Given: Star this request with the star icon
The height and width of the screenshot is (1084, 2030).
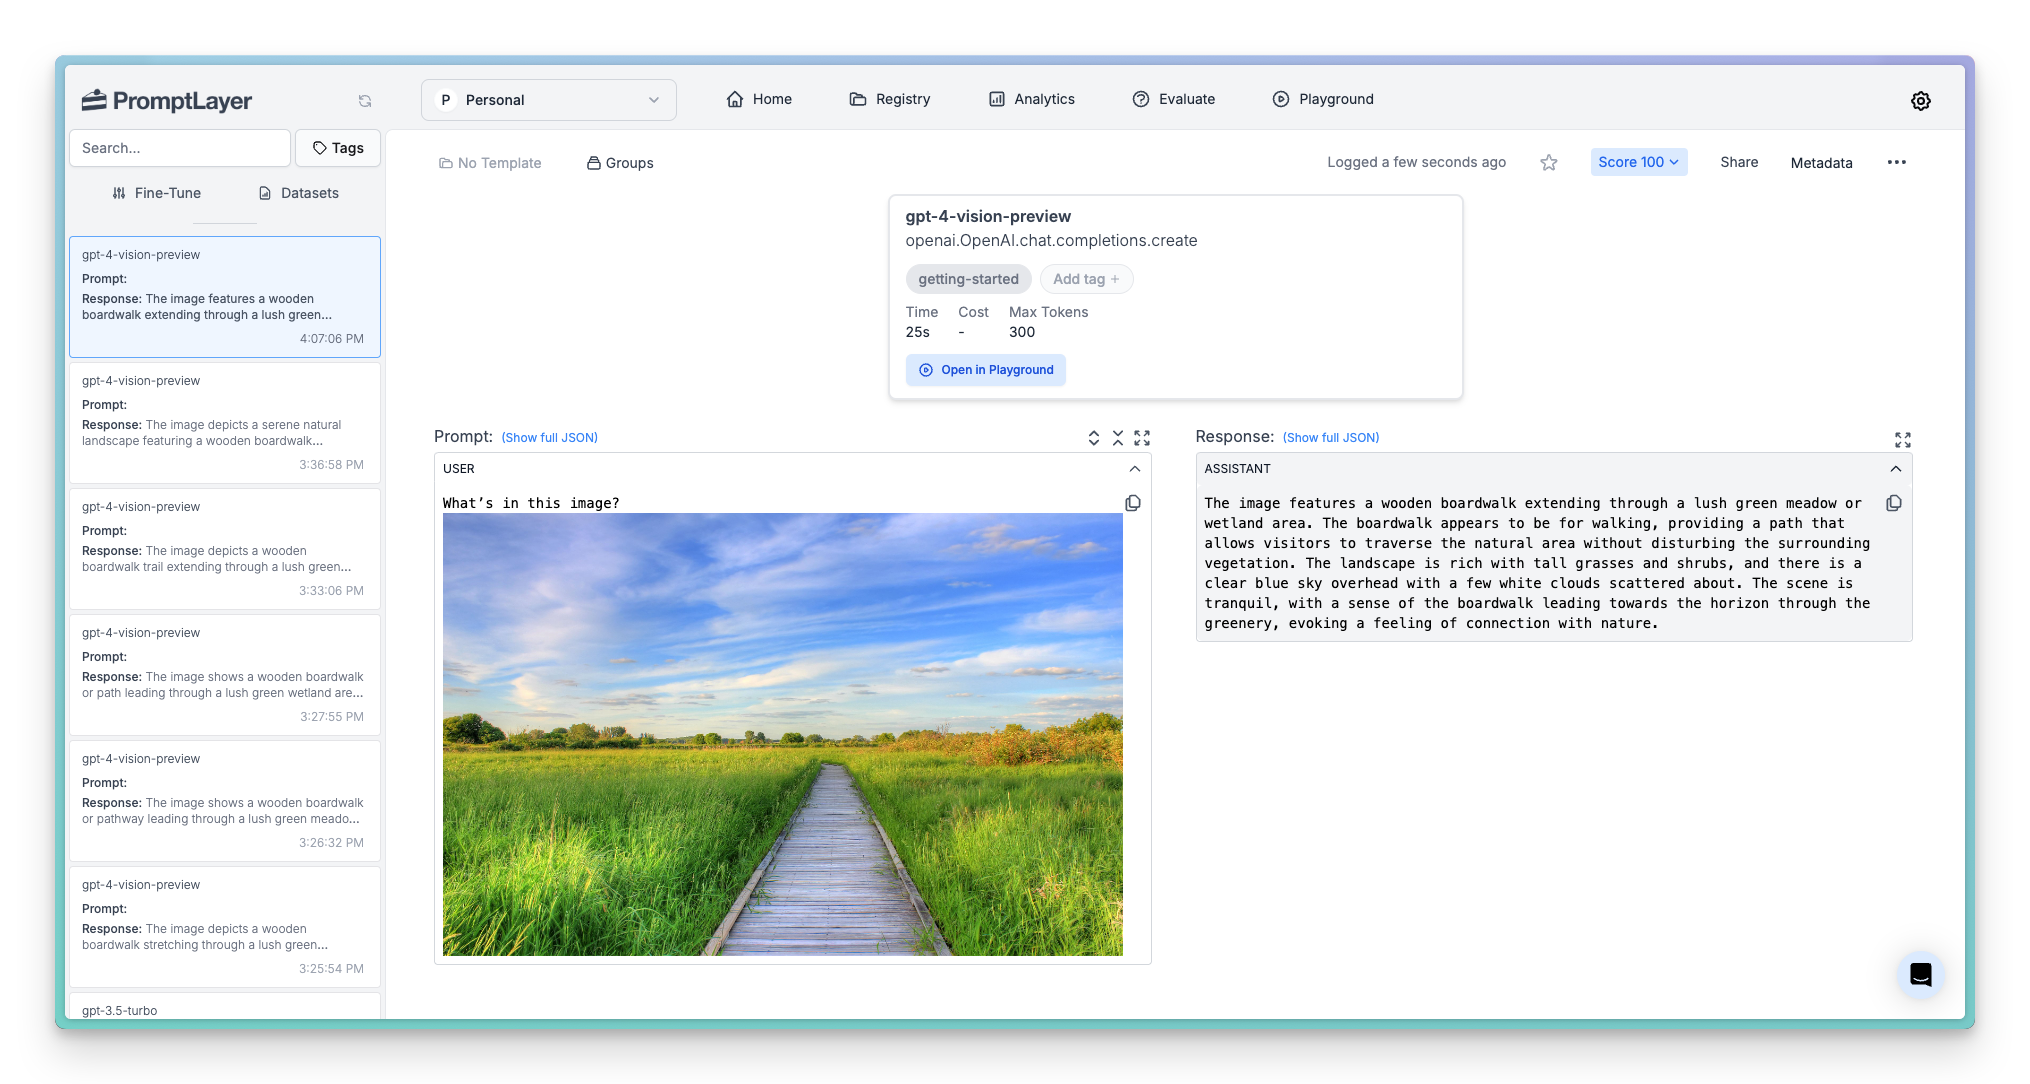Looking at the screenshot, I should point(1548,163).
